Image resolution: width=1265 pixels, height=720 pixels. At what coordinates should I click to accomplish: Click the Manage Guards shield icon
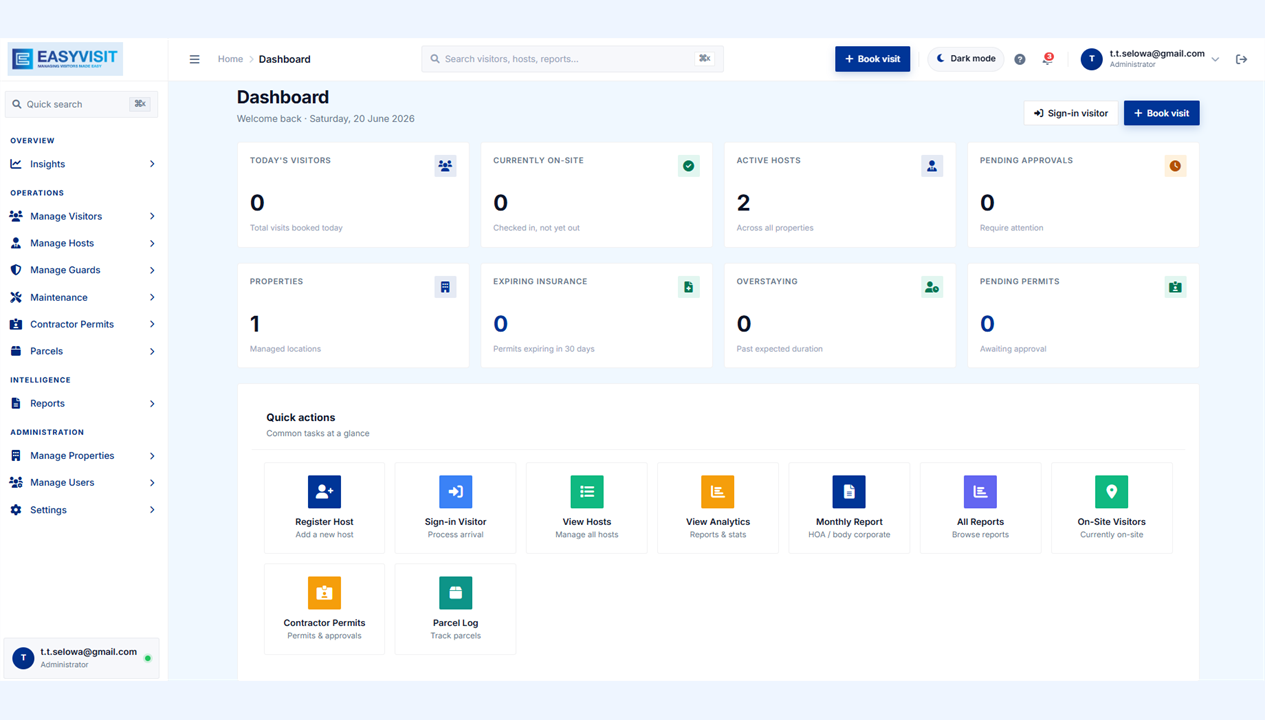[16, 270]
